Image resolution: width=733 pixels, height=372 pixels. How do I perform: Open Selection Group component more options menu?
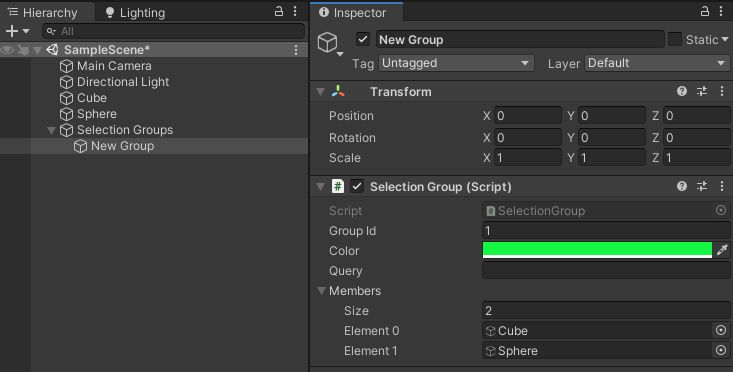(x=722, y=186)
